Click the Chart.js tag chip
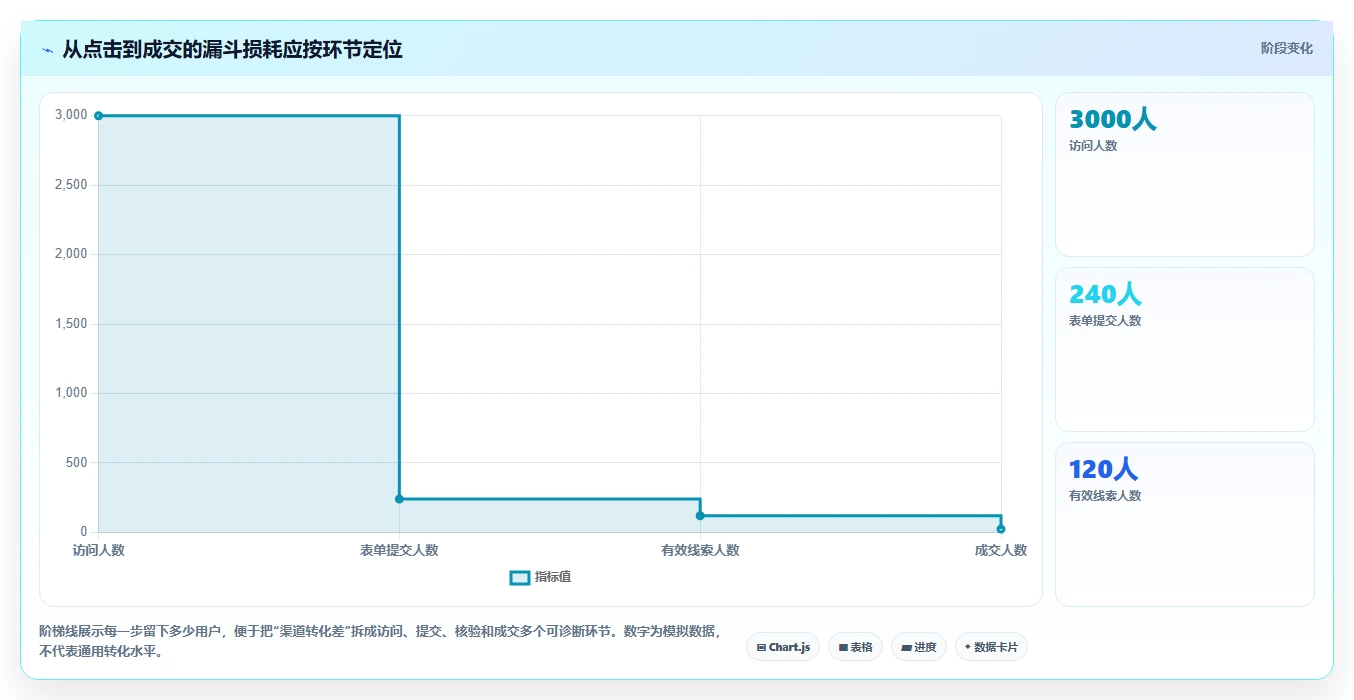 click(x=783, y=647)
